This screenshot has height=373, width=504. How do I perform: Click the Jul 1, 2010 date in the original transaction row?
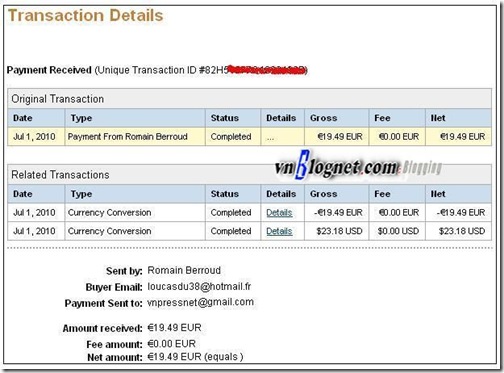click(x=34, y=137)
